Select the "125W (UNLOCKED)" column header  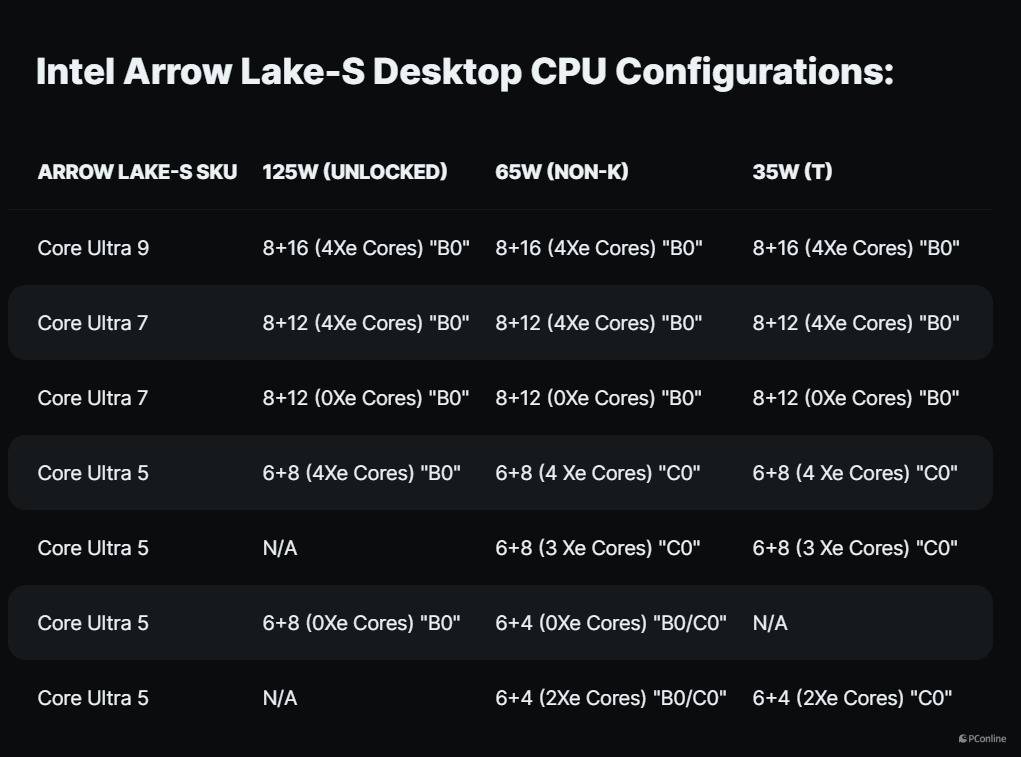coord(354,172)
